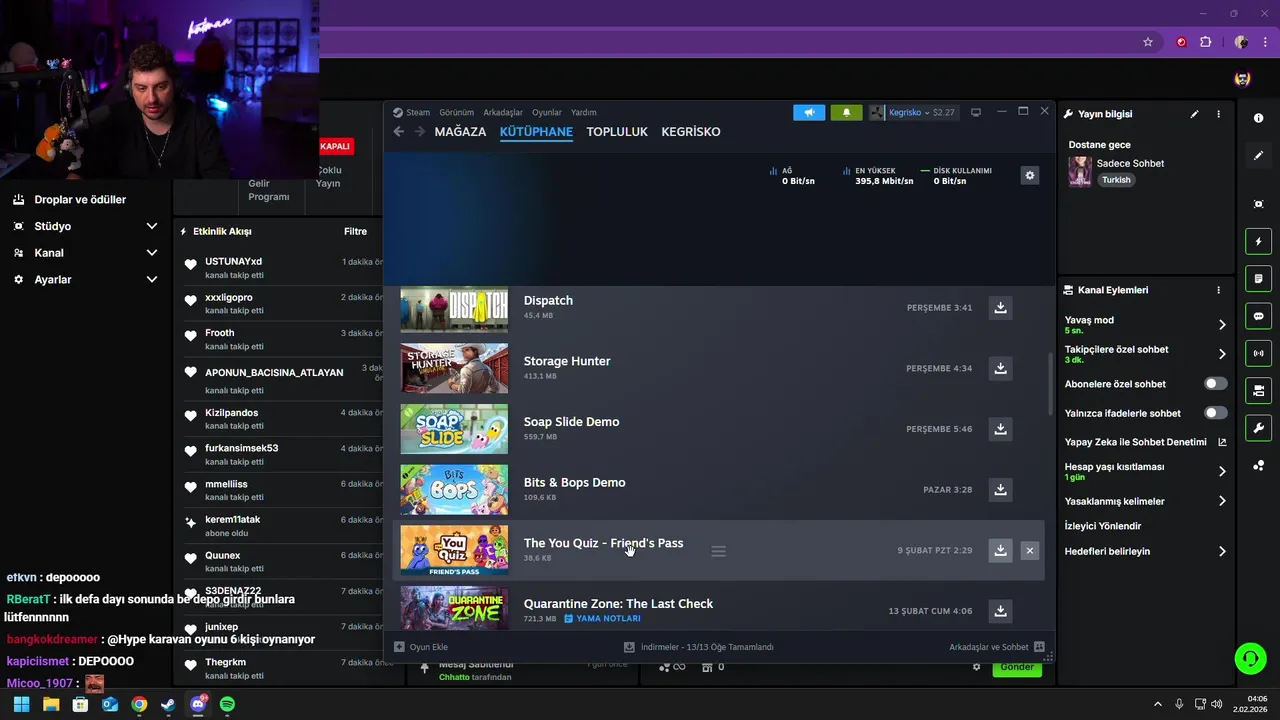Remove The You Quiz from download list

pos(1029,550)
